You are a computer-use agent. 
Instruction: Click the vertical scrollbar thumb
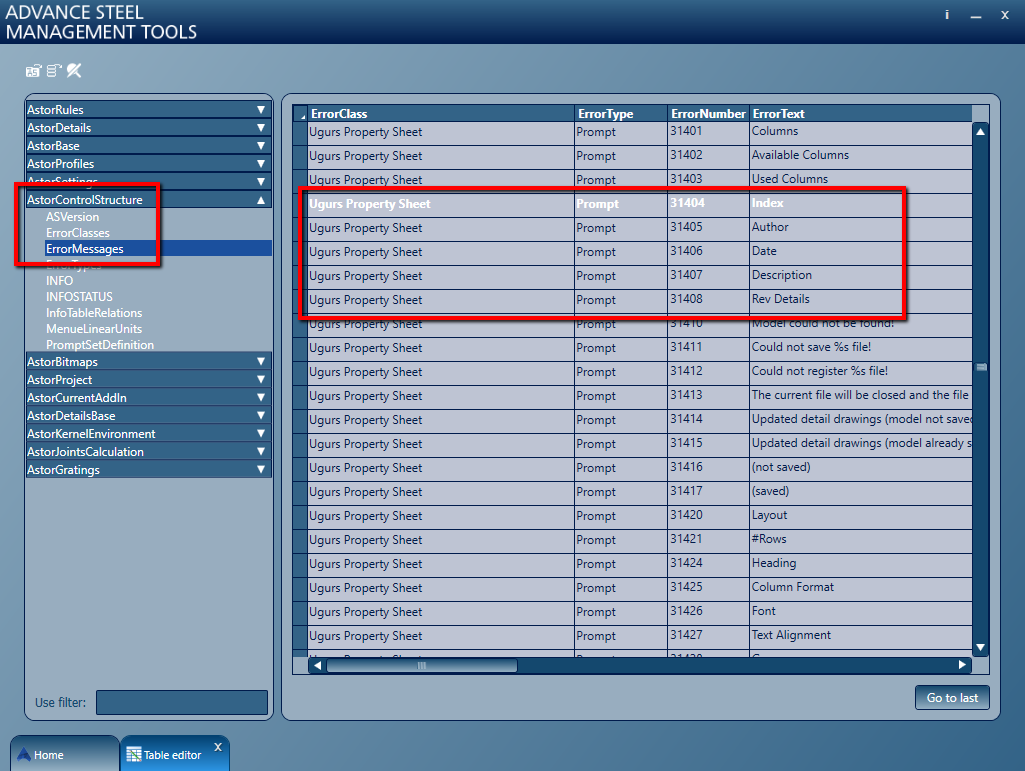[x=981, y=367]
